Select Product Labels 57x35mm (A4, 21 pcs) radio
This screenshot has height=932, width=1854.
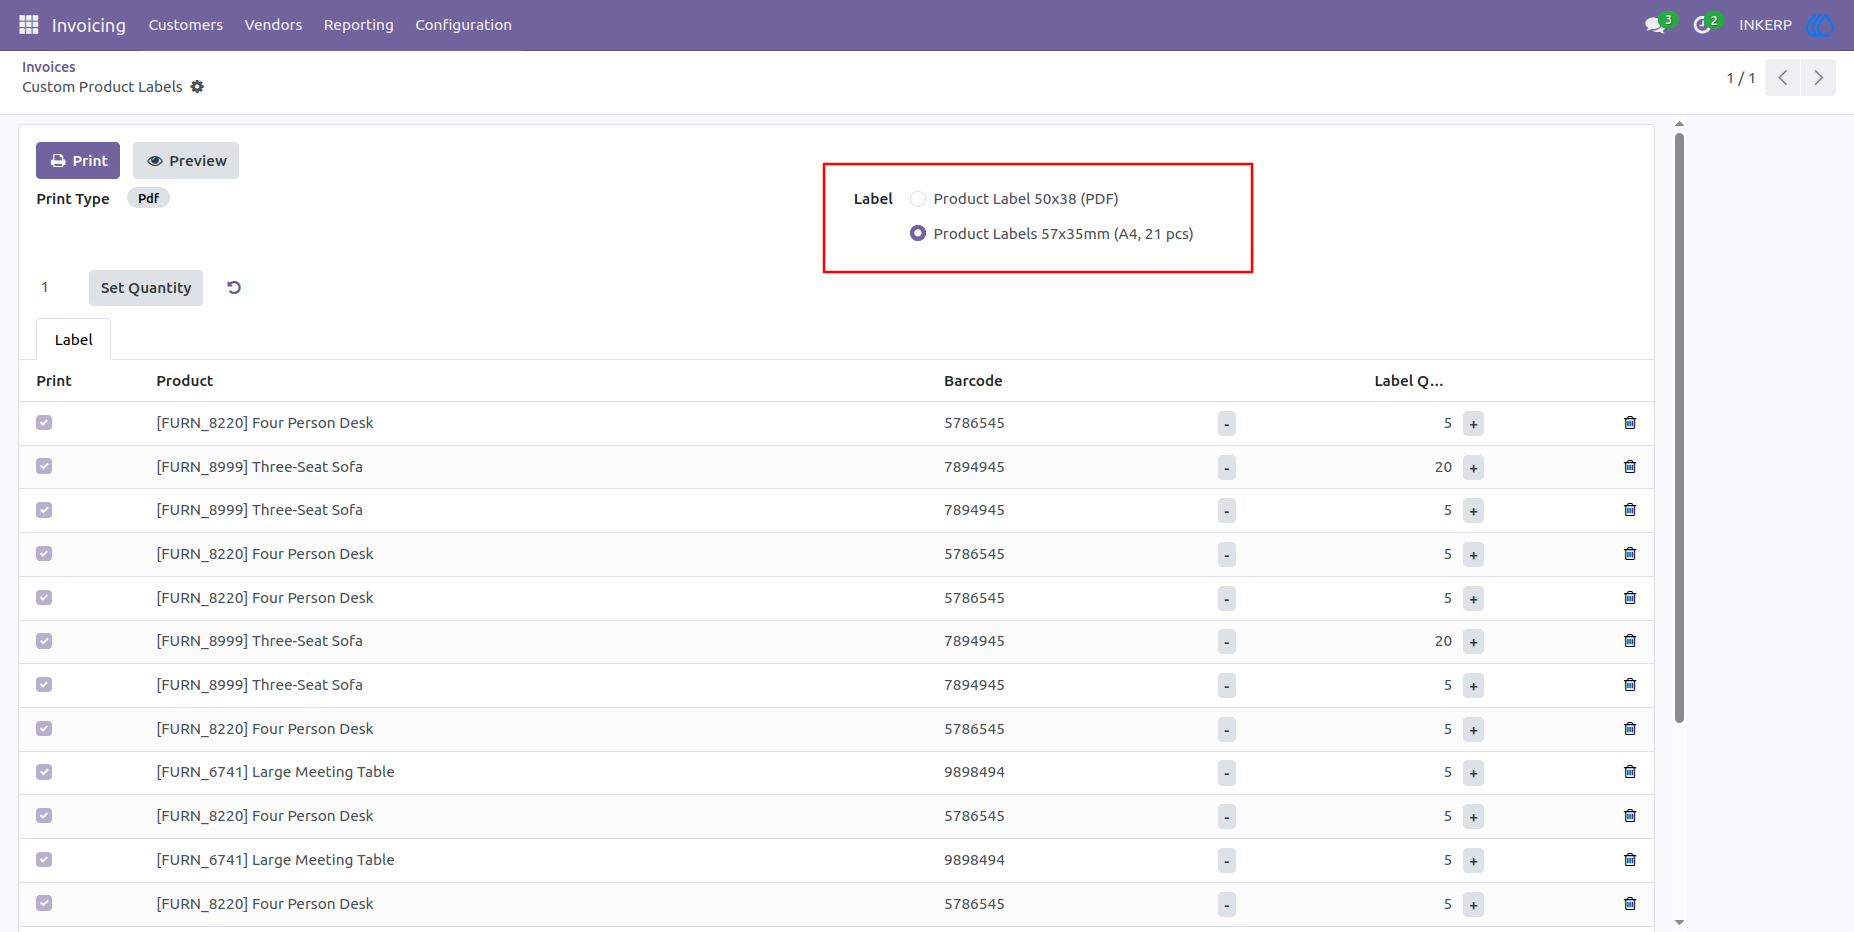[x=918, y=233]
